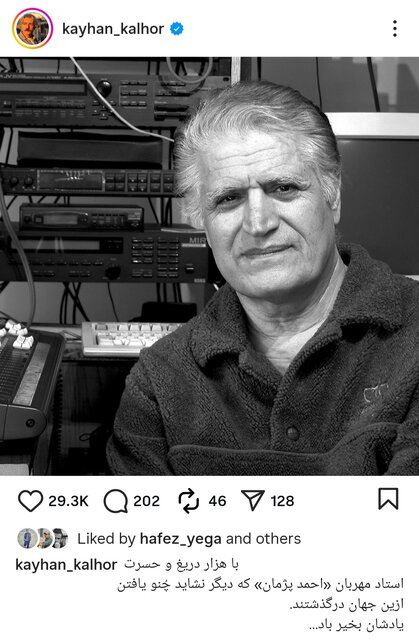Screen dimensions: 419x640
Task: Tap the first caption line in Persian
Action: tap(182, 564)
